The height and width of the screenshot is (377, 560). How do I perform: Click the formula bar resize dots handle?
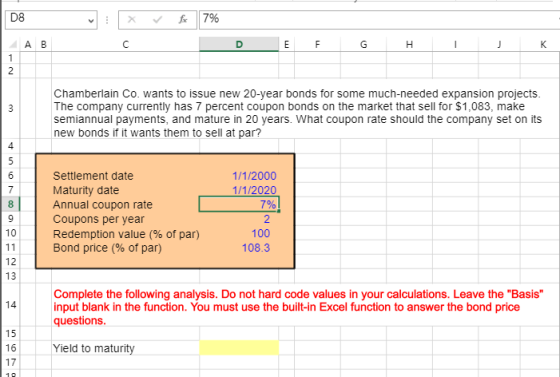click(x=107, y=20)
